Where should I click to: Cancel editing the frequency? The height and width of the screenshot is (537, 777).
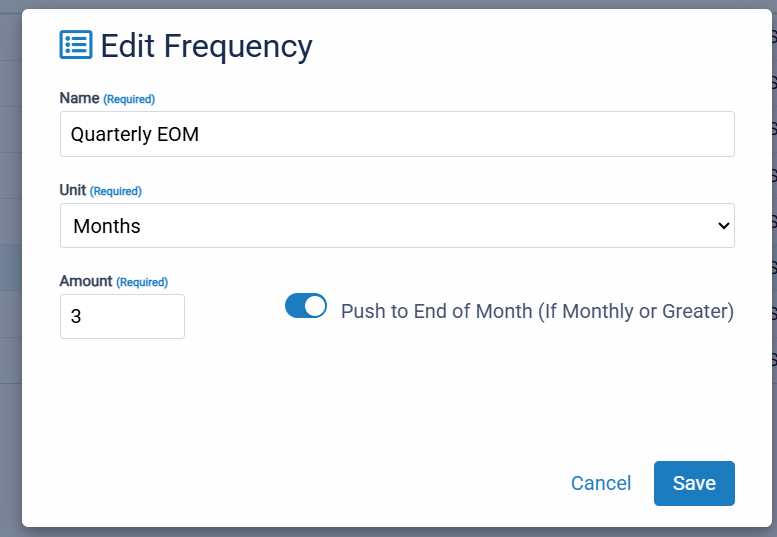[601, 483]
